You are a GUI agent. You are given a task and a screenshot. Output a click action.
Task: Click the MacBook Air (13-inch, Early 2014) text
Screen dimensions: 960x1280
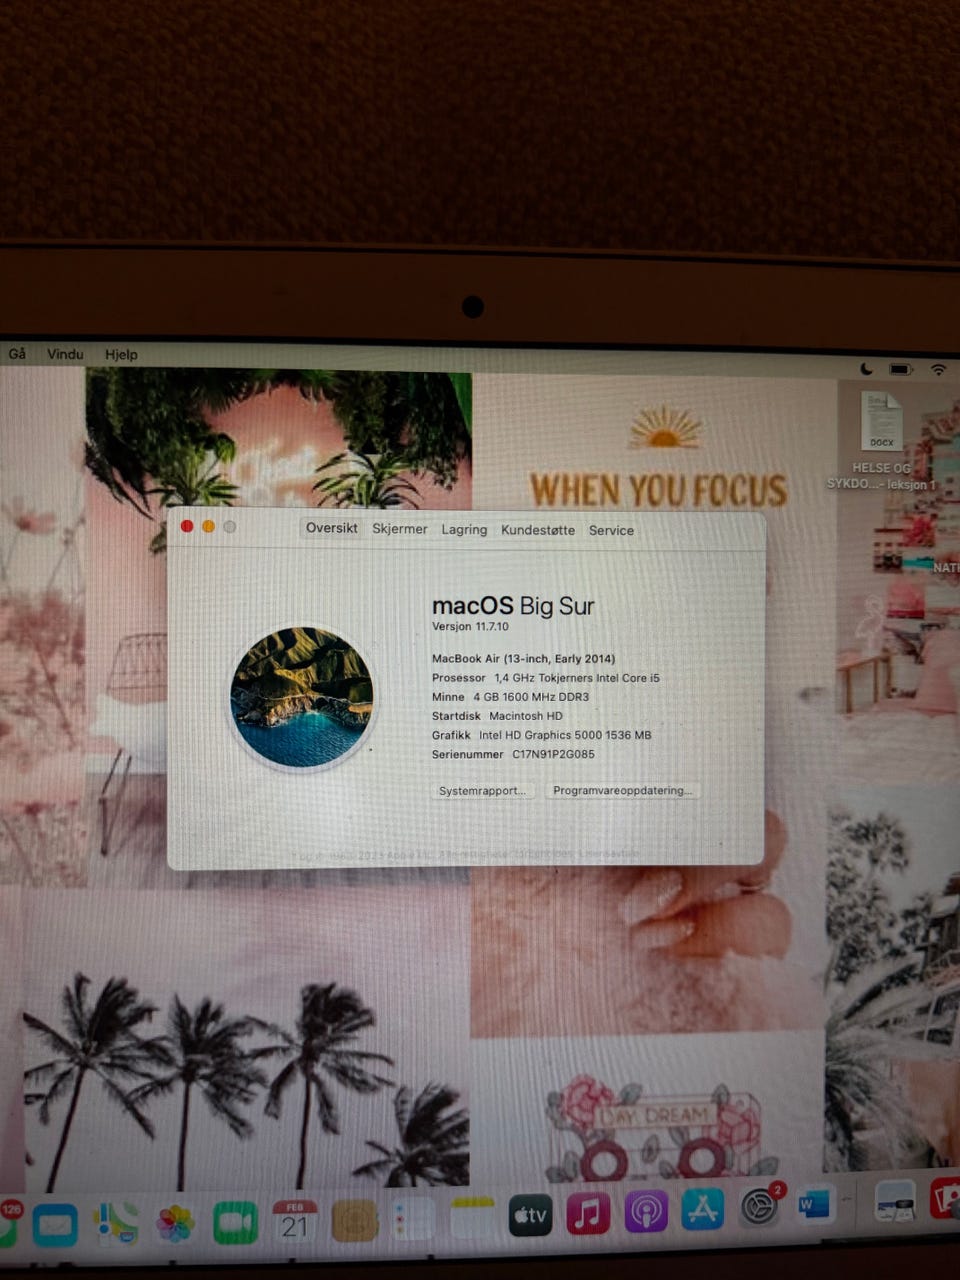tap(523, 658)
